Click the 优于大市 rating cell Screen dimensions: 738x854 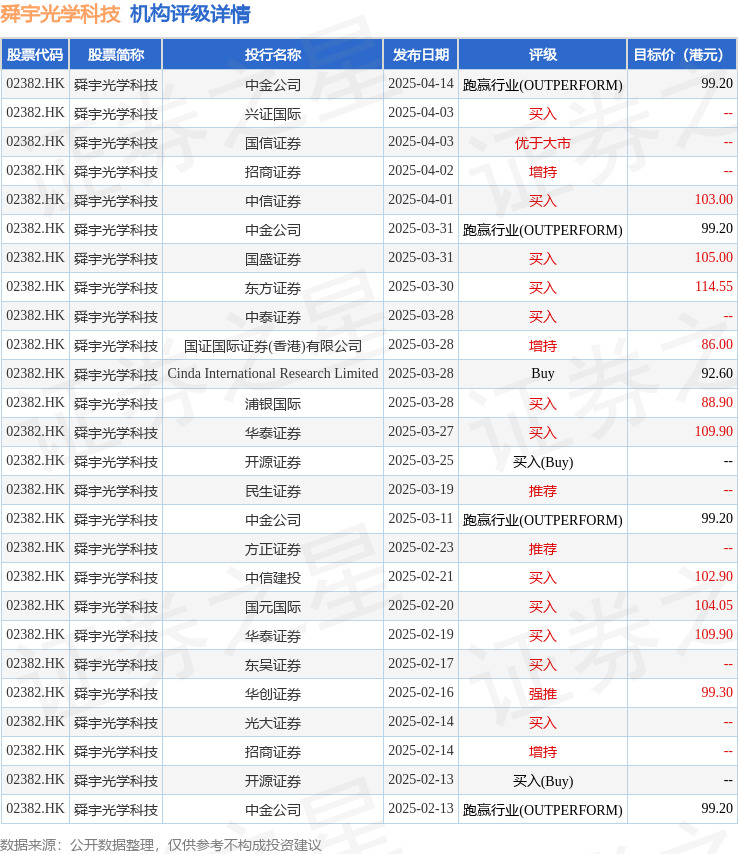click(x=543, y=143)
